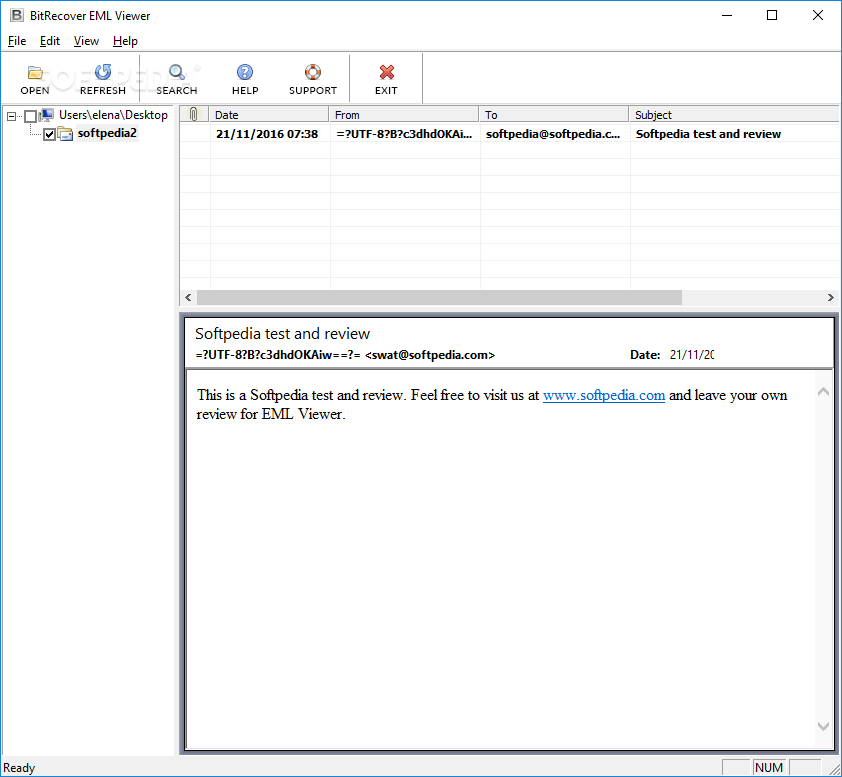This screenshot has height=777, width=842.
Task: Sort emails by the To column header
Action: point(554,114)
